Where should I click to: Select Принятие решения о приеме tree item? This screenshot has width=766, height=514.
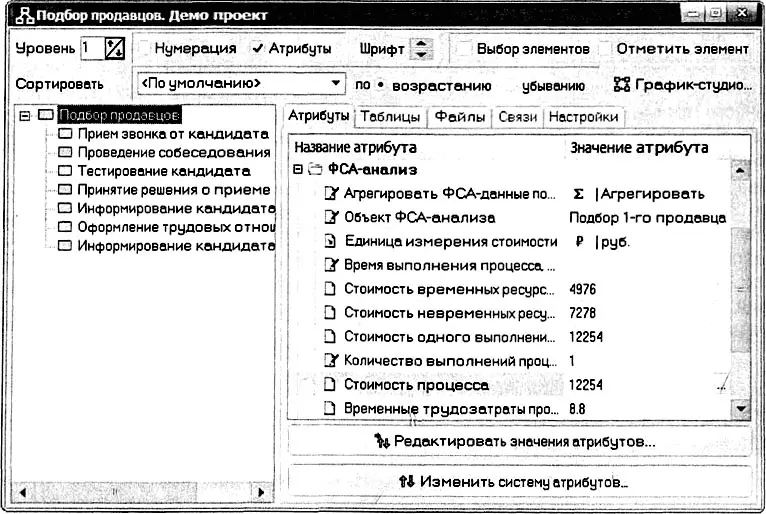[x=174, y=190]
